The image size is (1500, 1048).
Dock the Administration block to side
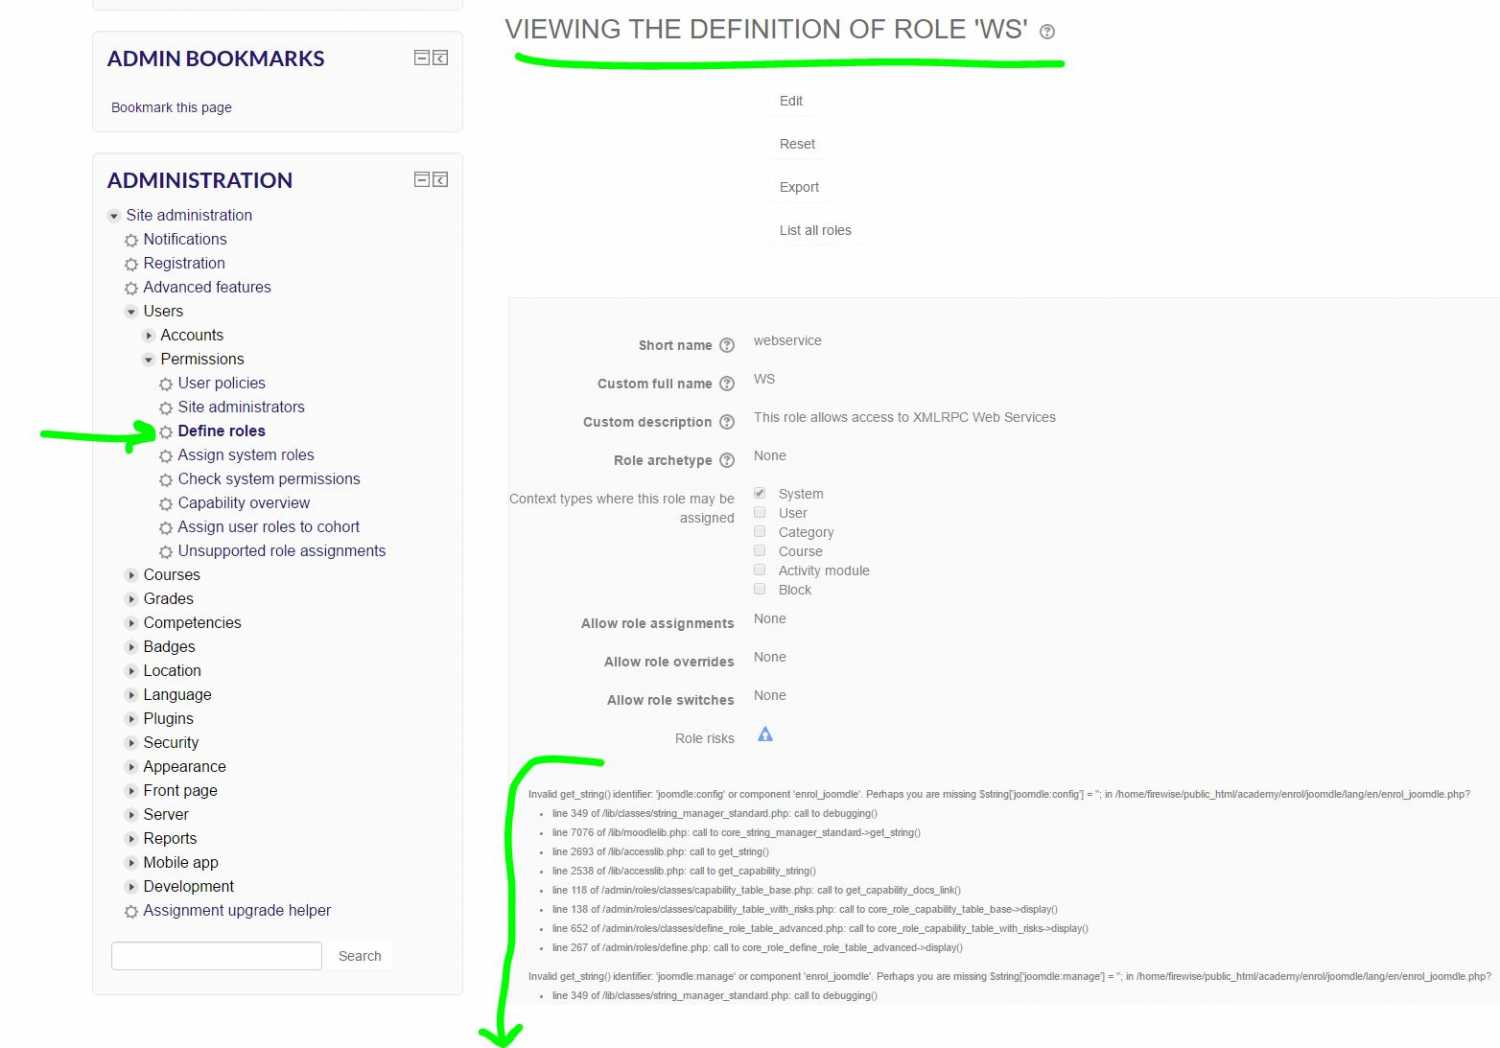[x=440, y=180]
